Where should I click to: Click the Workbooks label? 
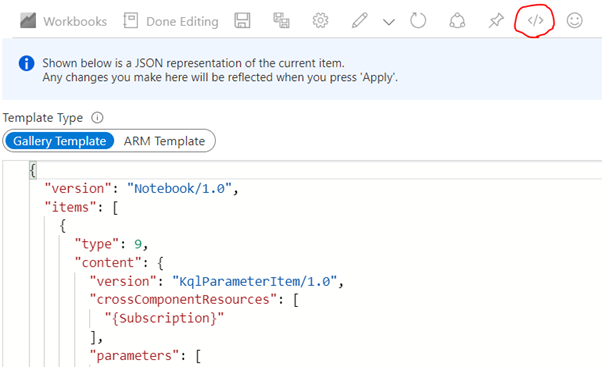pyautogui.click(x=75, y=21)
